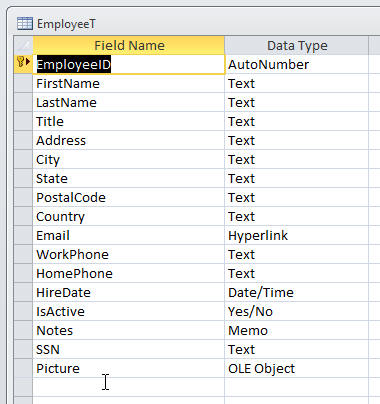
Task: Select the Title field name cell
Action: click(129, 121)
